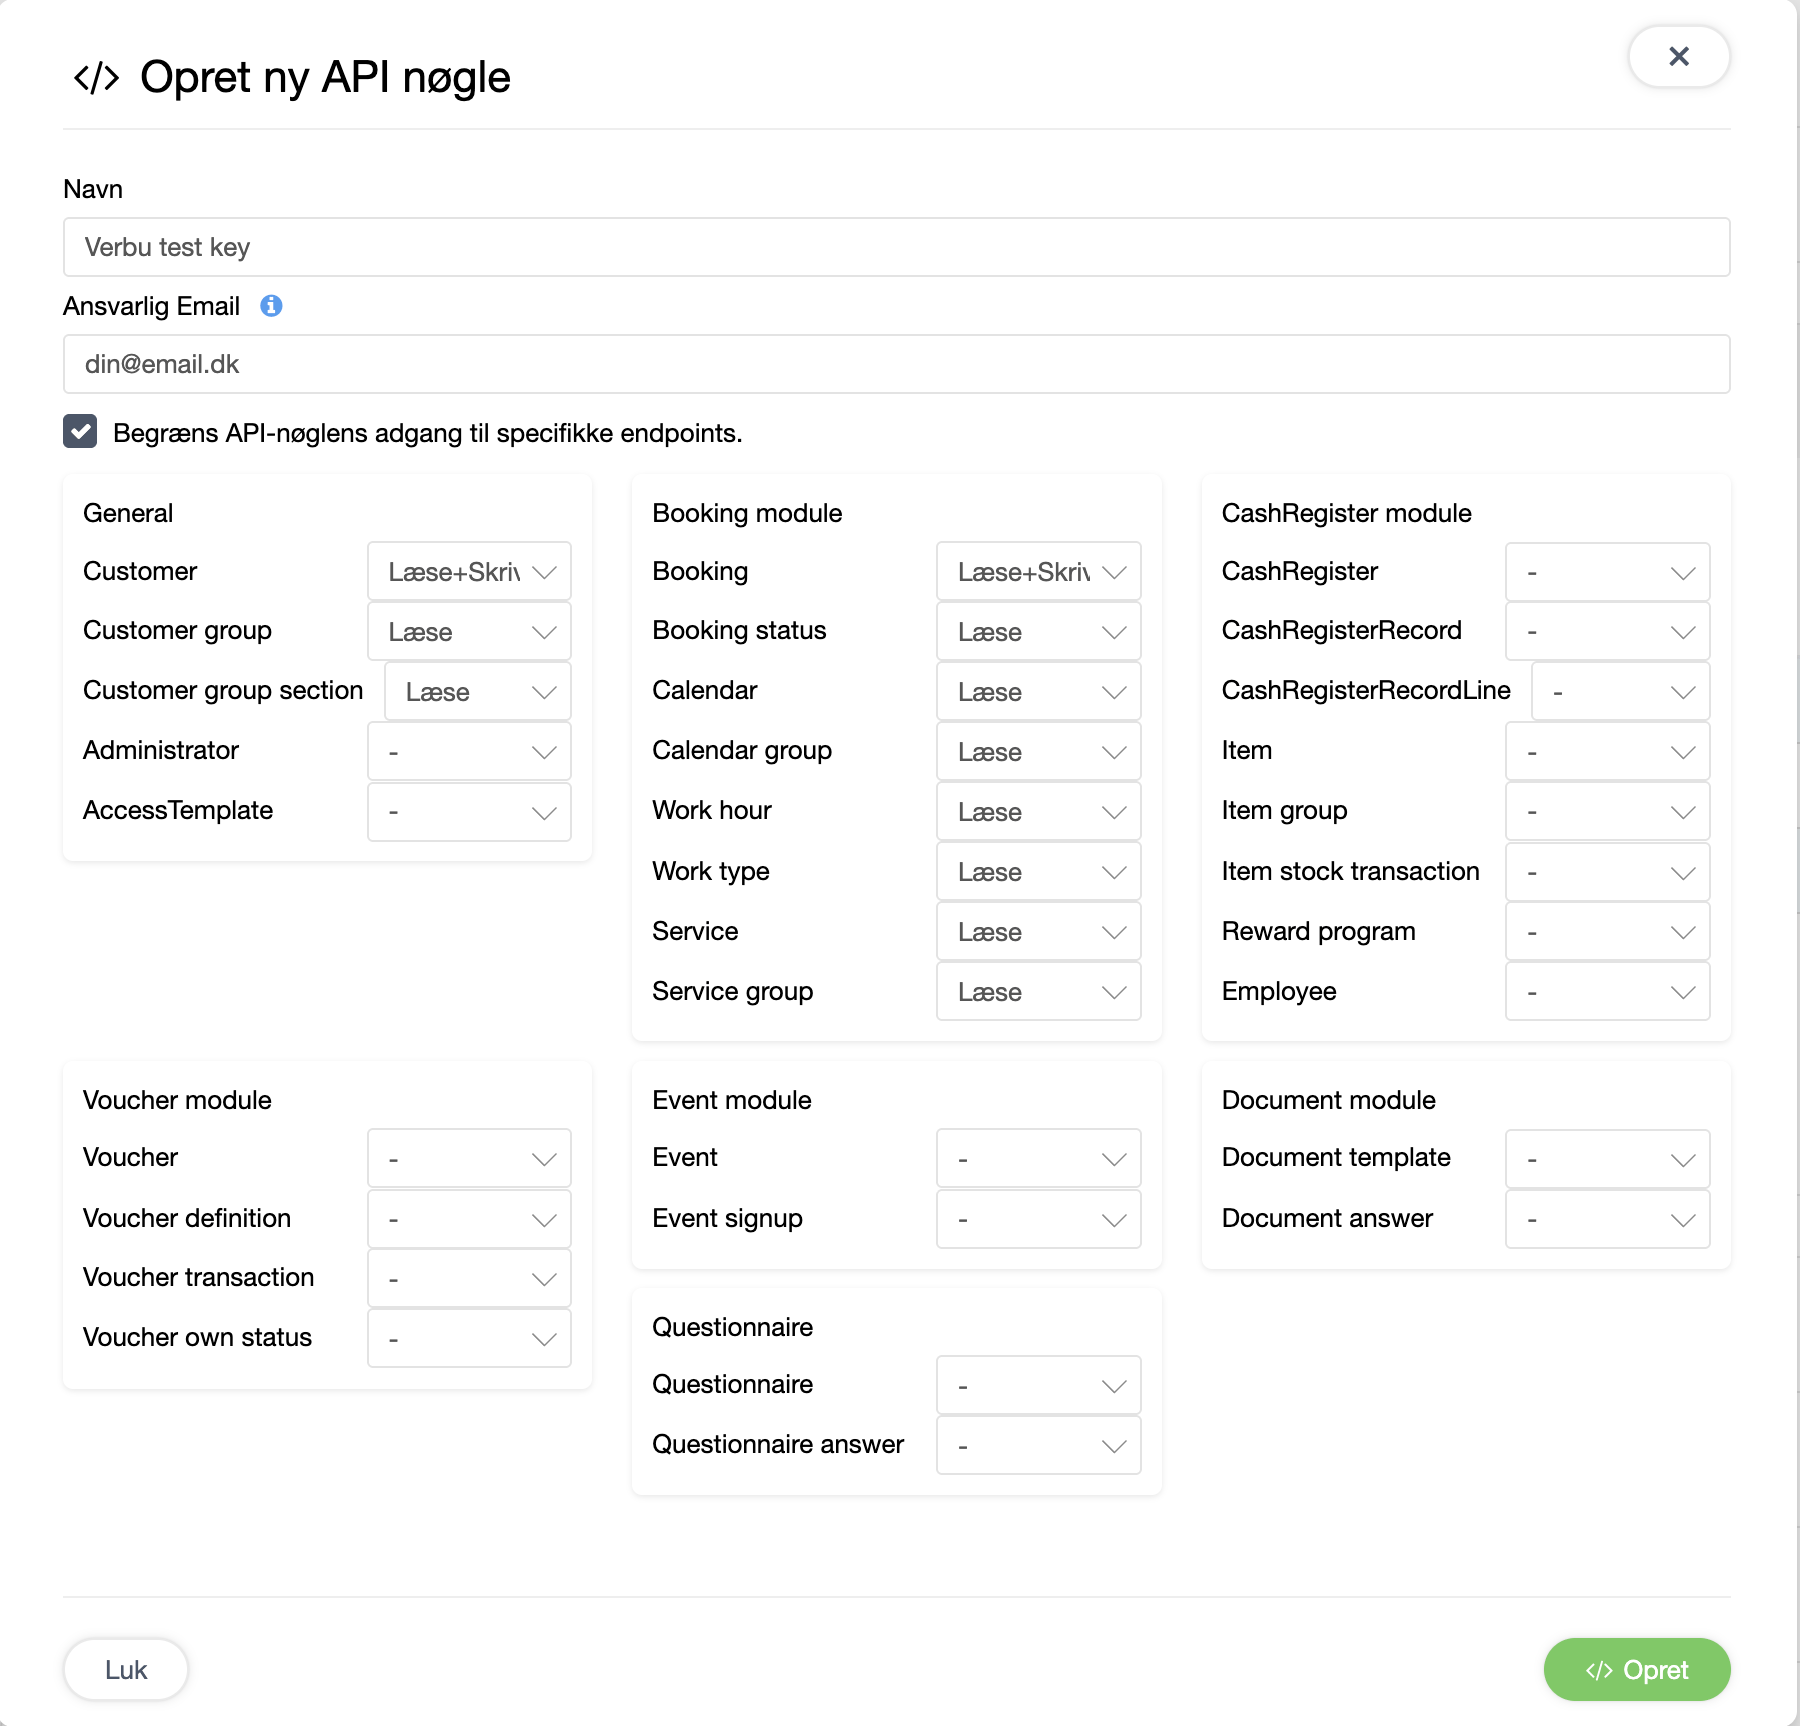Image resolution: width=1800 pixels, height=1726 pixels.
Task: Open the Calendar group dropdown
Action: click(x=1039, y=752)
